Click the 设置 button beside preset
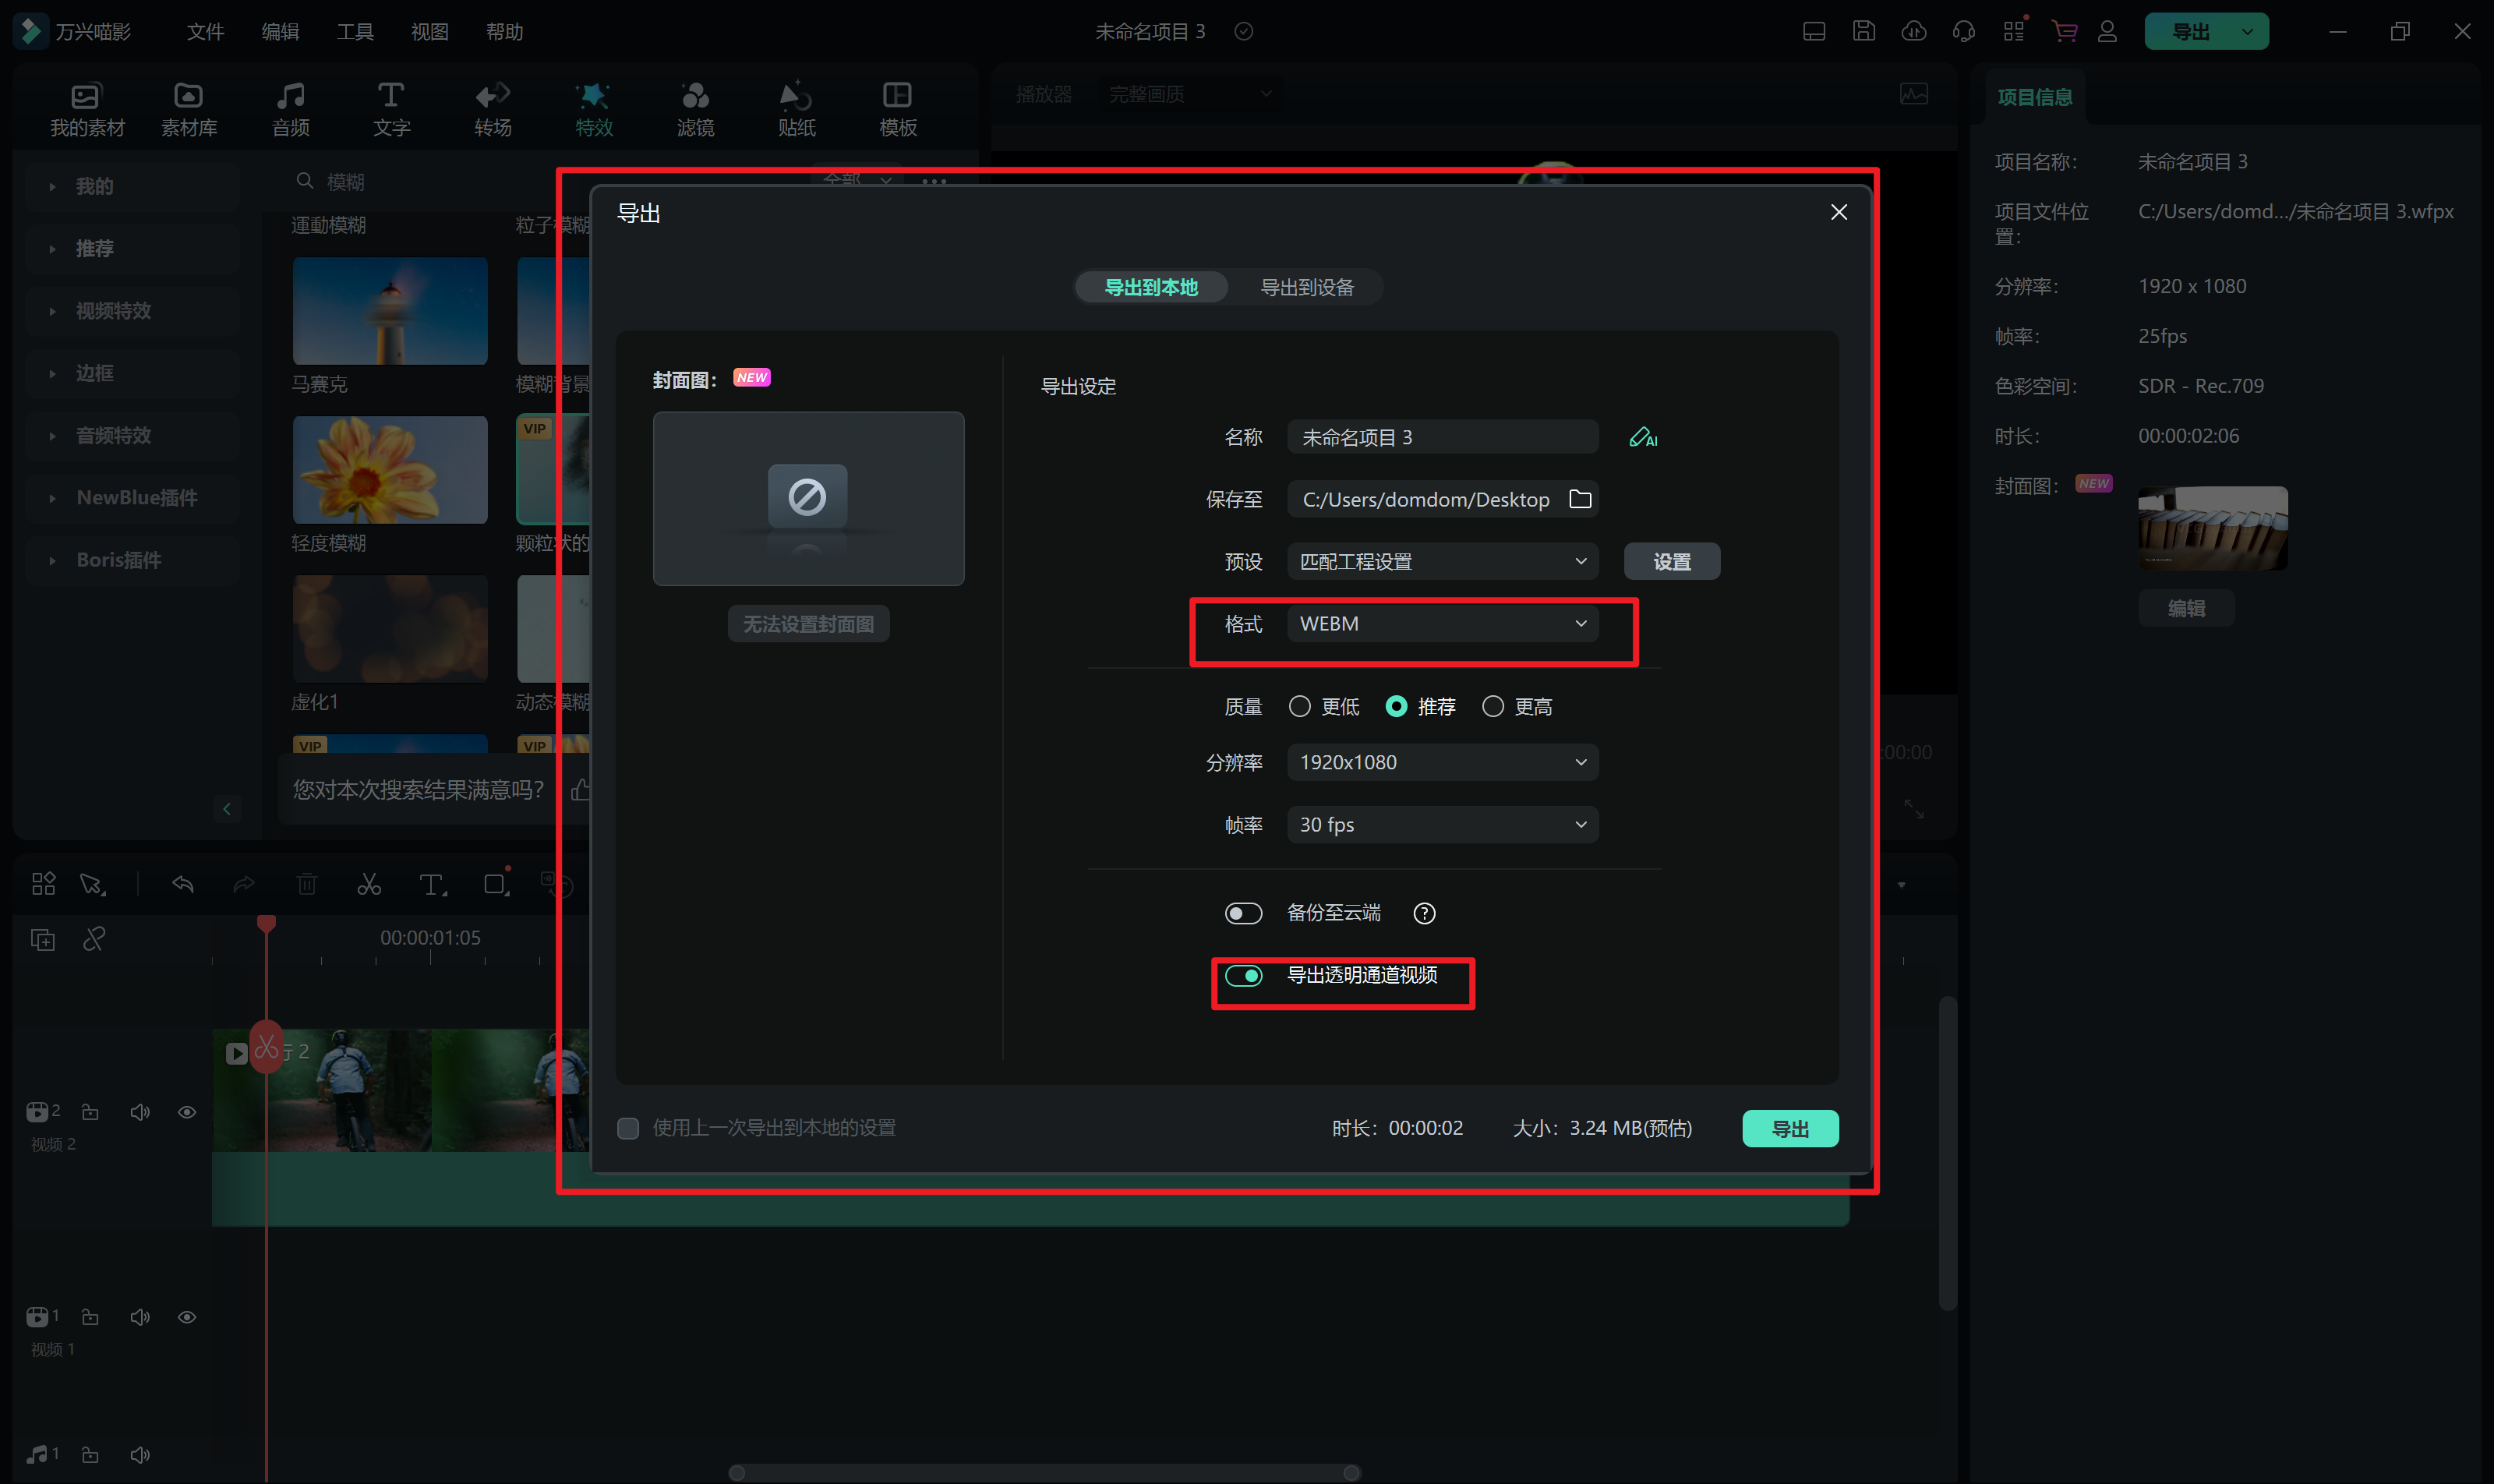This screenshot has width=2494, height=1484. coord(1671,561)
